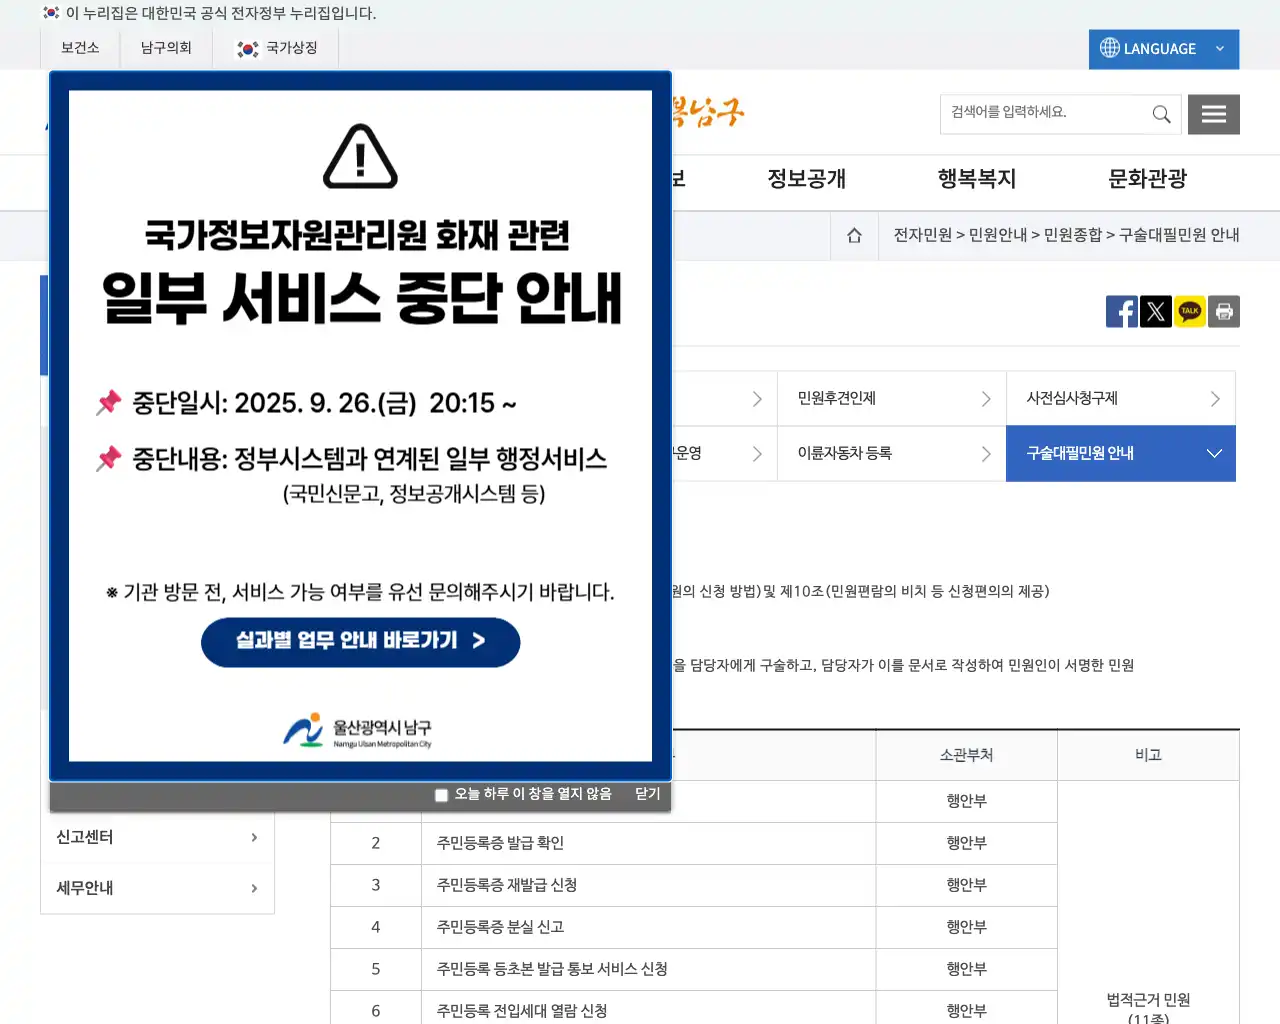
Task: Close the popup with 닫기
Action: [648, 794]
